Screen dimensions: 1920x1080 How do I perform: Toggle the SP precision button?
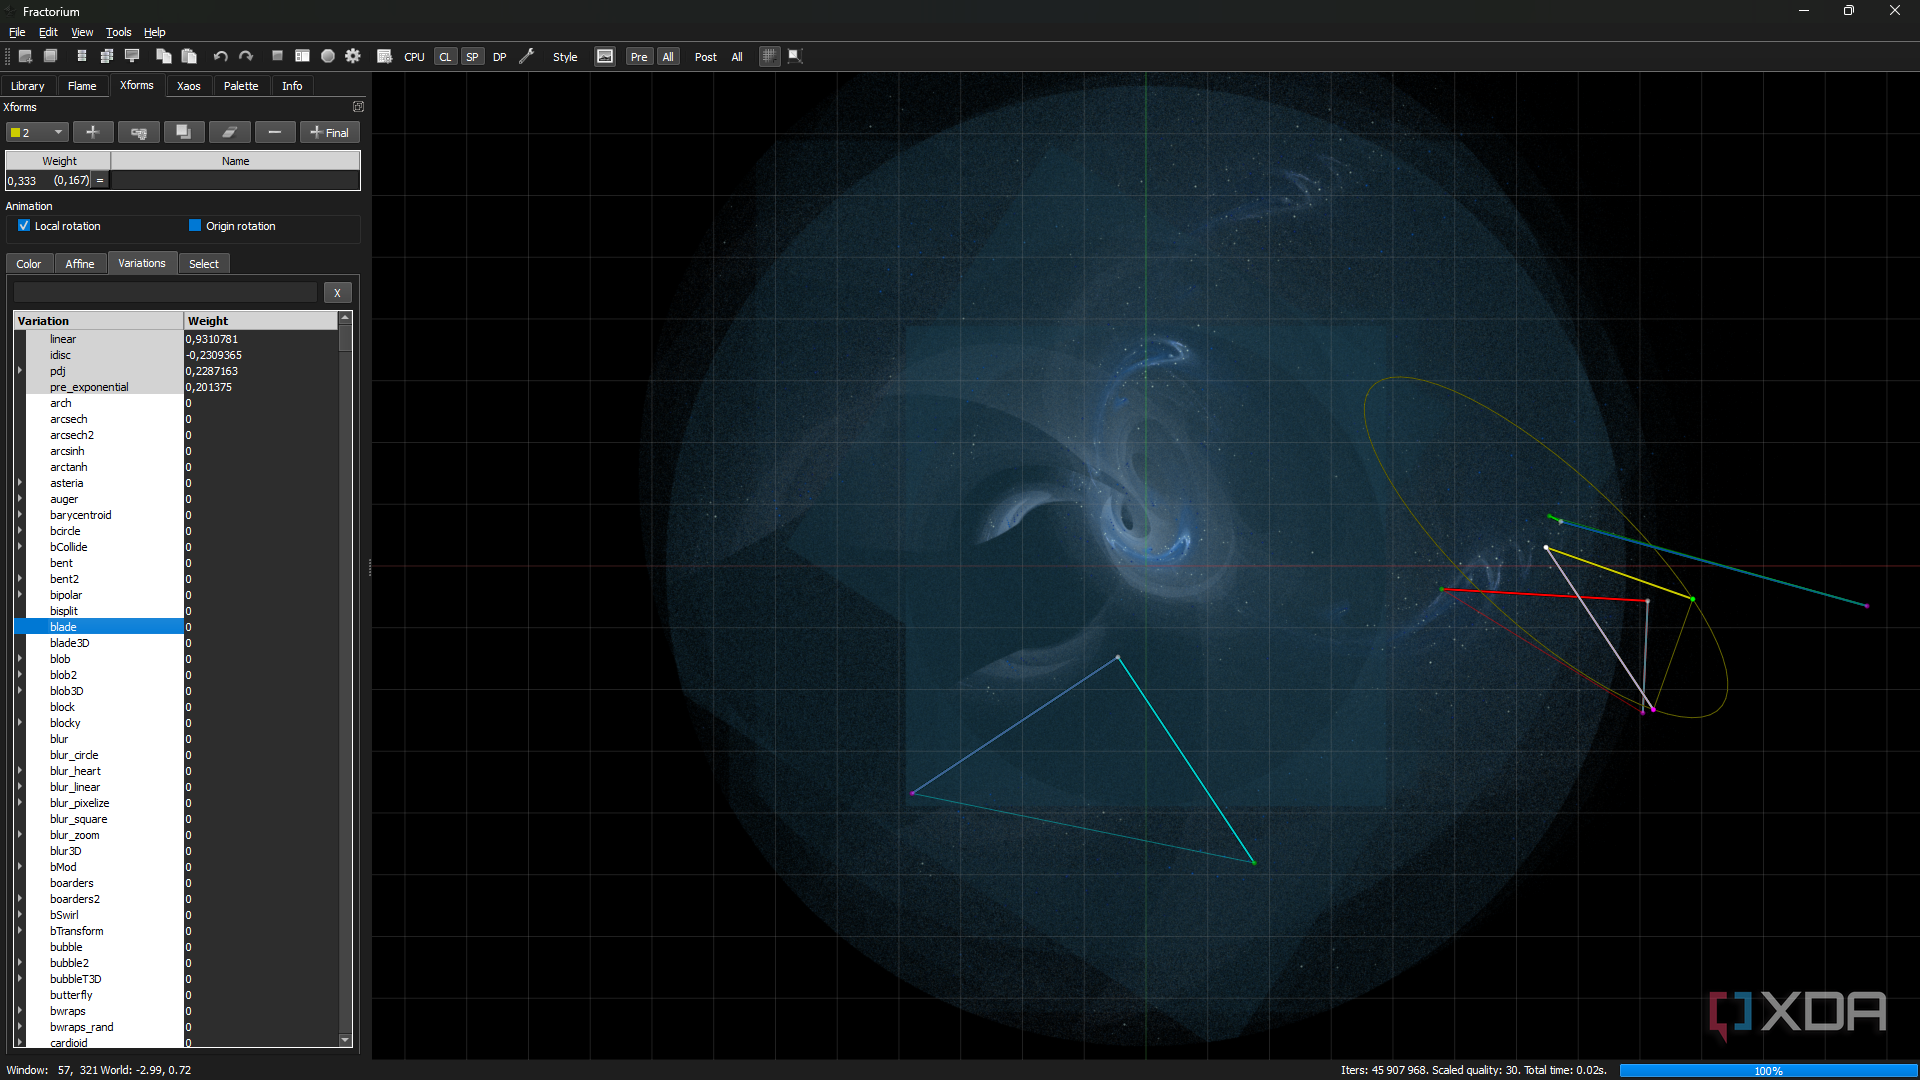coord(472,57)
